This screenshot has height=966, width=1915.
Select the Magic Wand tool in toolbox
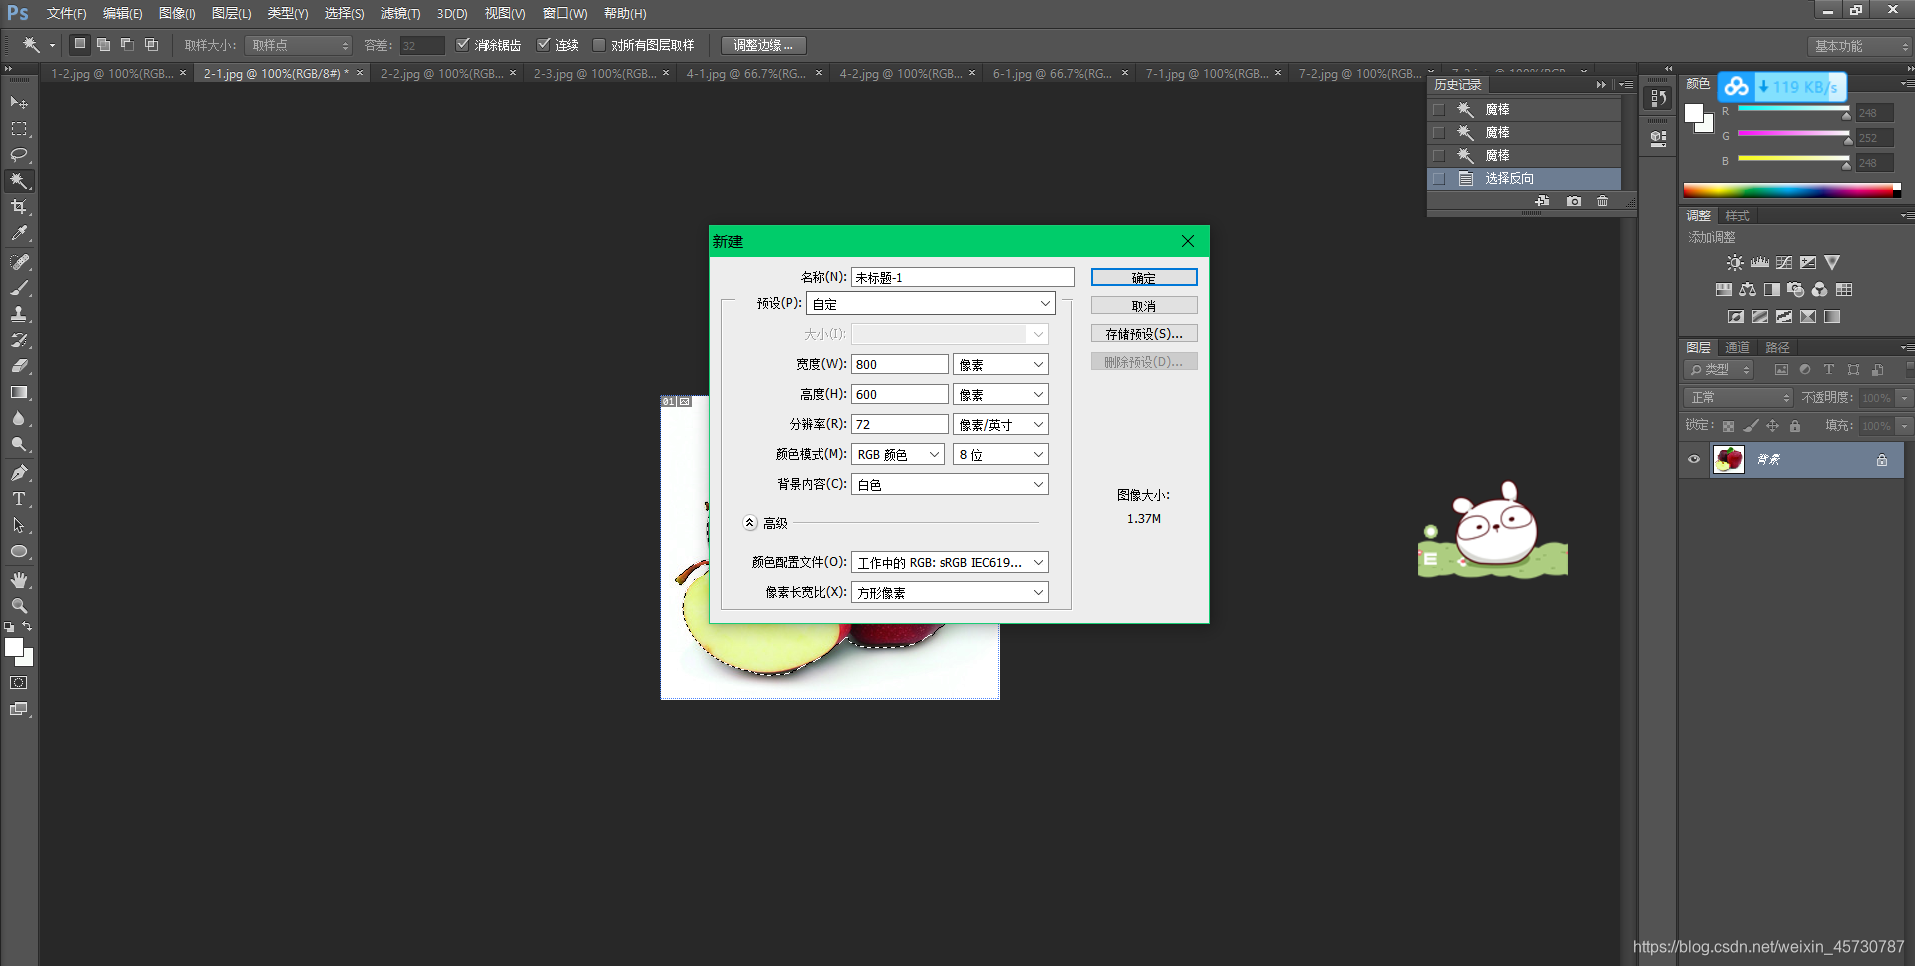click(x=19, y=181)
